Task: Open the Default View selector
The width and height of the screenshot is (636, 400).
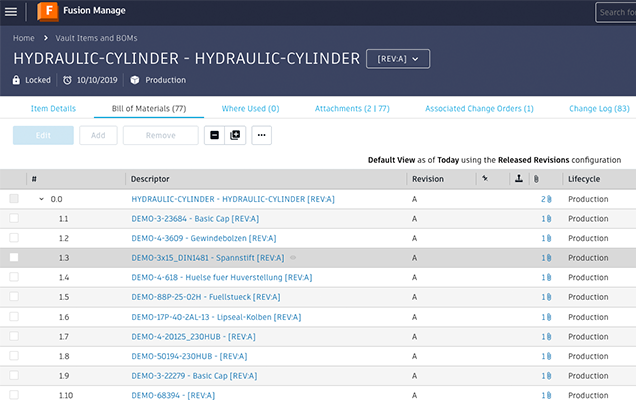Action: [398, 160]
